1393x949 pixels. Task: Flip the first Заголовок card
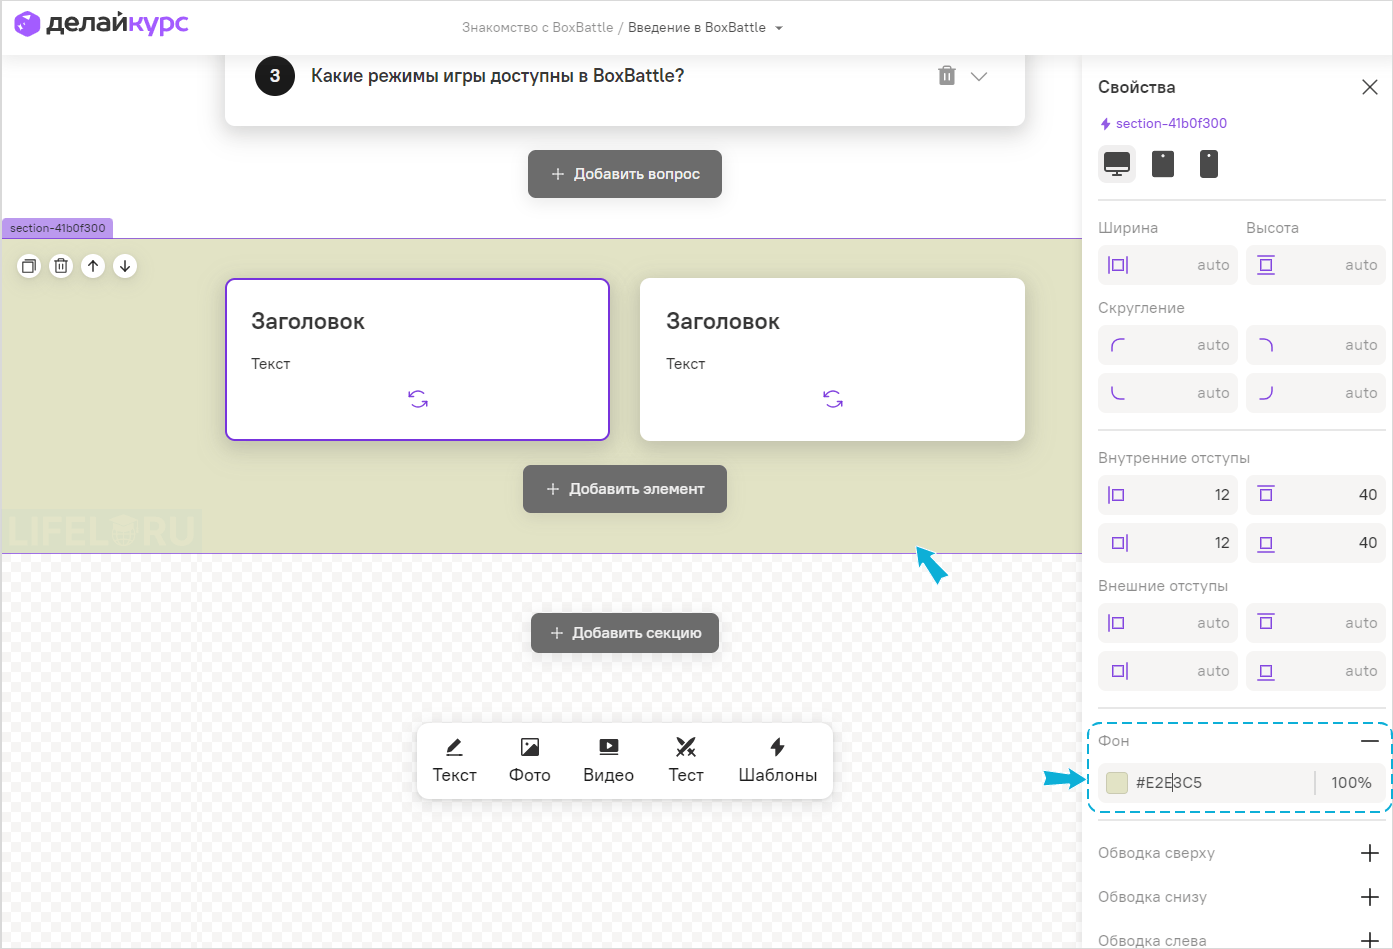tap(418, 399)
